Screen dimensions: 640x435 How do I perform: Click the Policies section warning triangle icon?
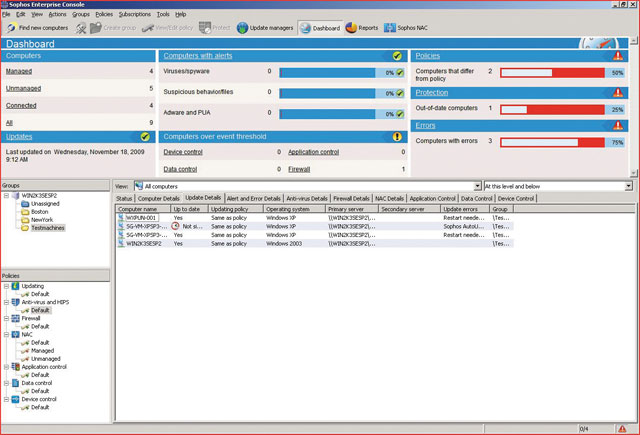pyautogui.click(x=618, y=56)
